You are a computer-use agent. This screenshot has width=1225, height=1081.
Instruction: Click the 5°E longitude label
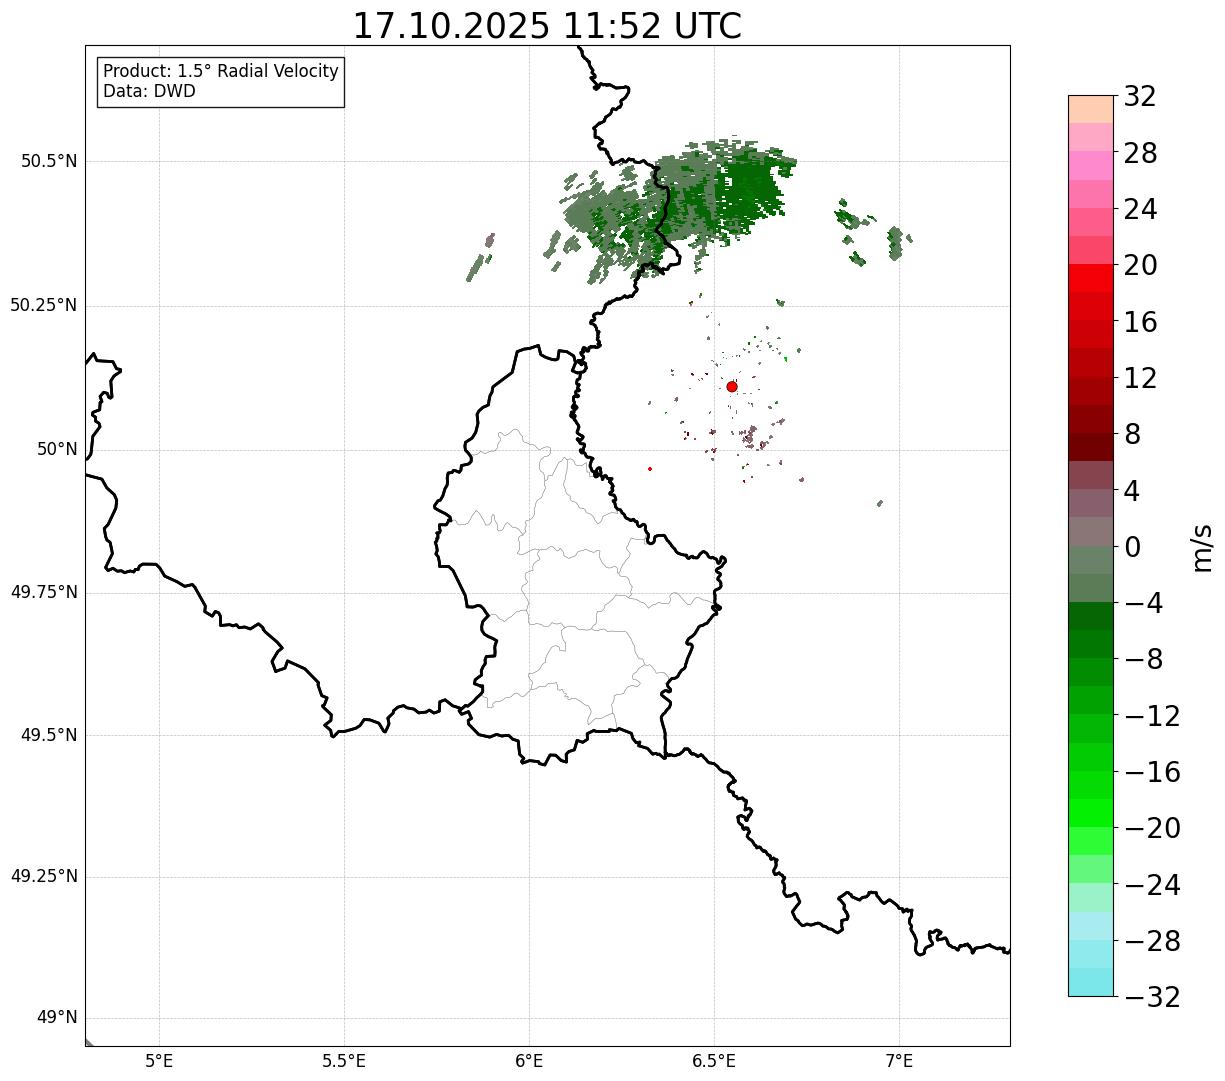[159, 1061]
